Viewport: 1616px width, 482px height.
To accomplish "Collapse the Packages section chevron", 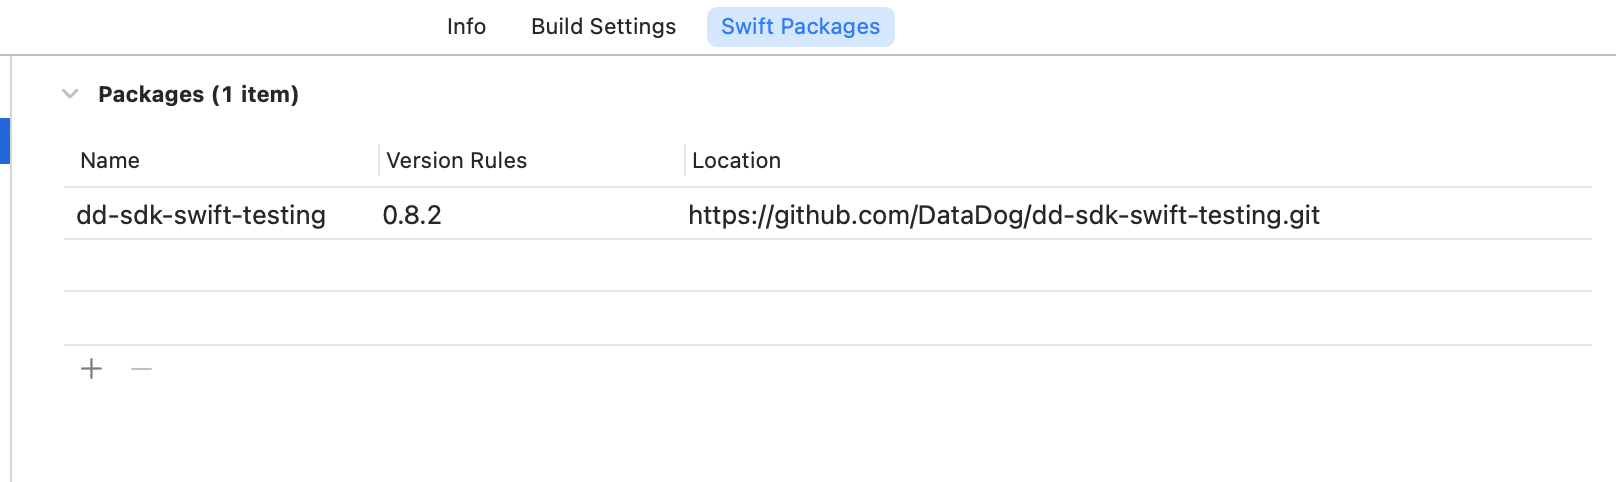I will coord(70,94).
